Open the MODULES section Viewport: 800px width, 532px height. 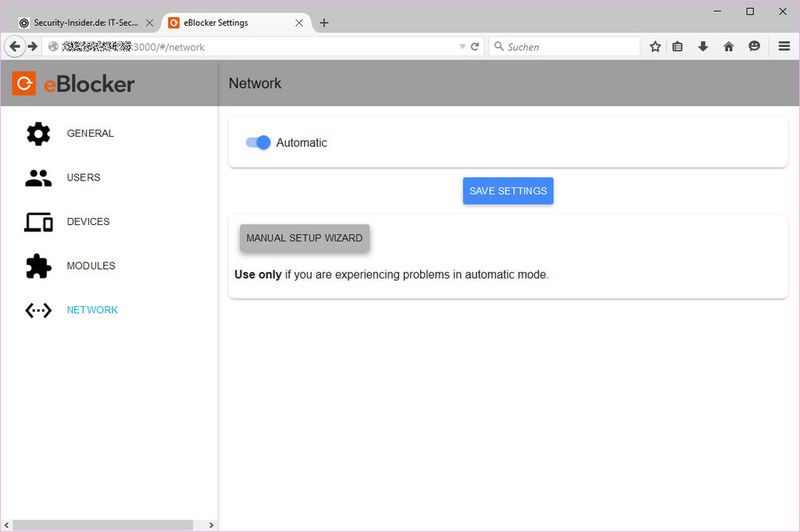pyautogui.click(x=91, y=266)
